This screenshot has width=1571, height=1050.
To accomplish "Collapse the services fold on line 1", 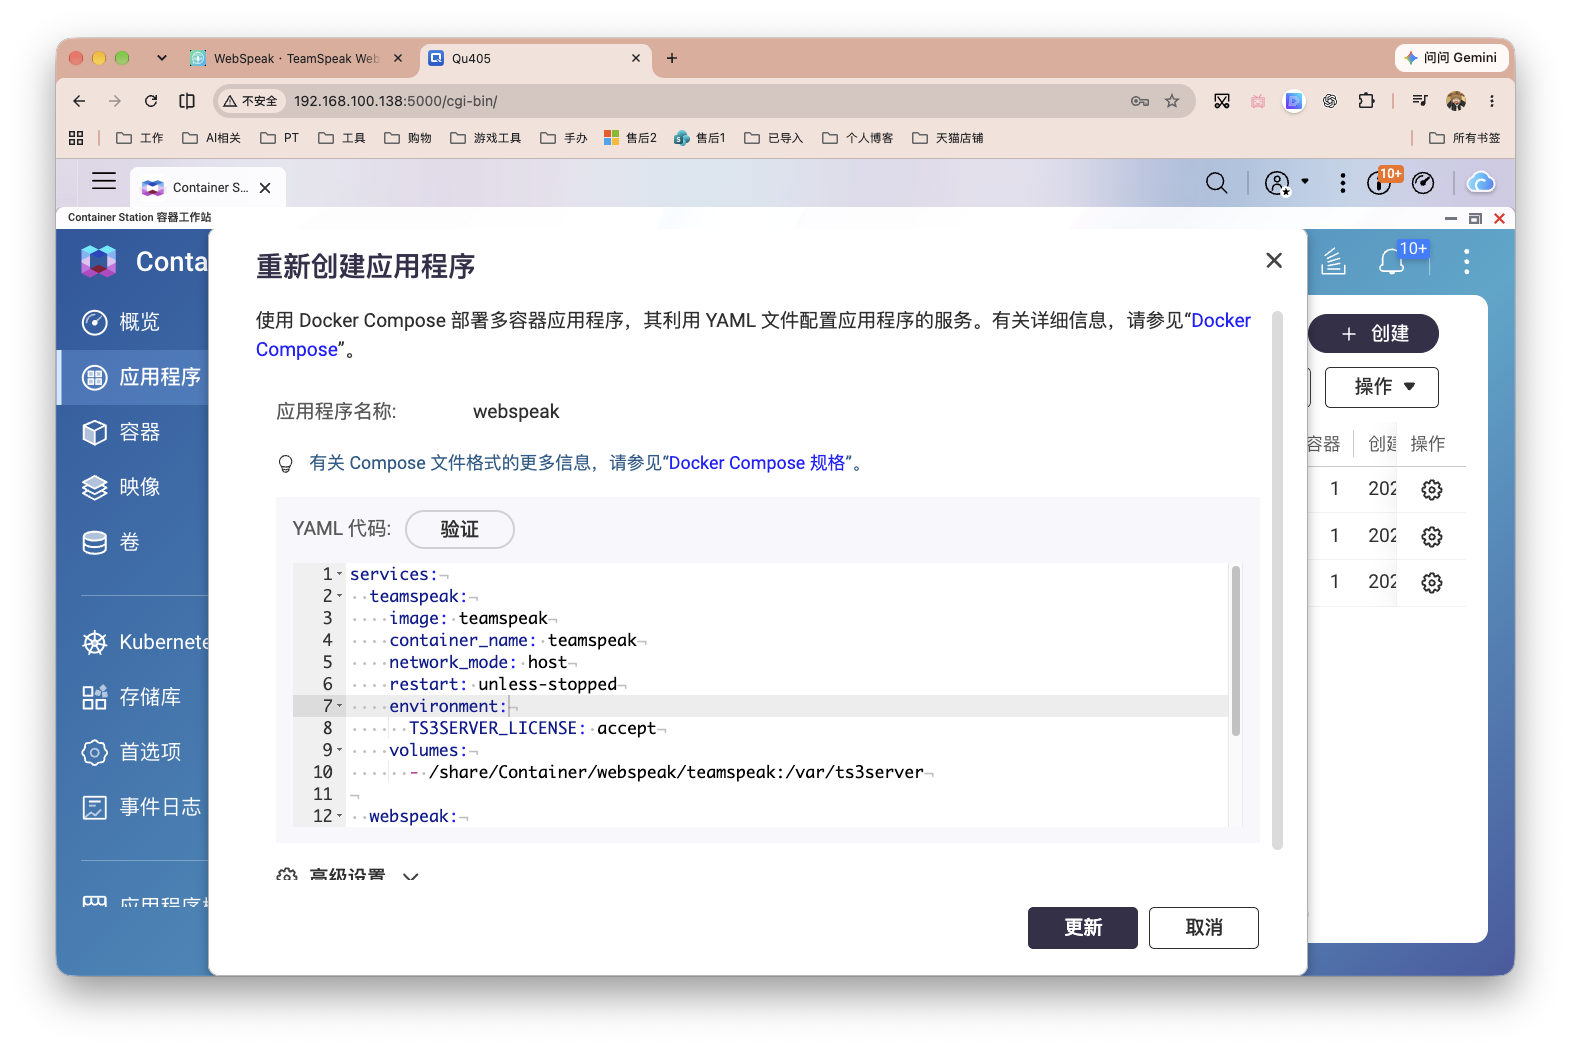I will click(340, 574).
